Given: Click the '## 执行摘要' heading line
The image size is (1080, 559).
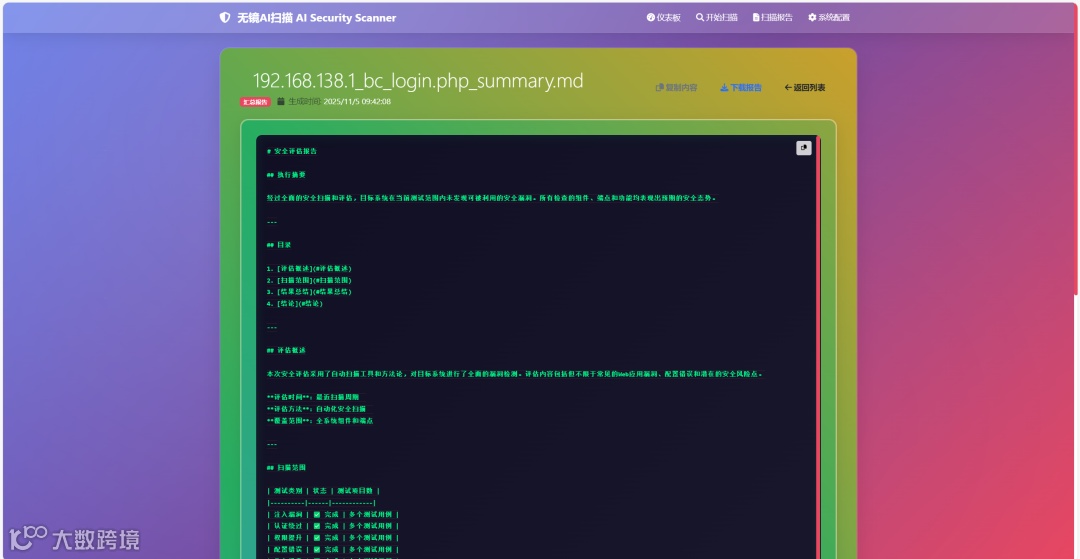Looking at the screenshot, I should coord(286,175).
